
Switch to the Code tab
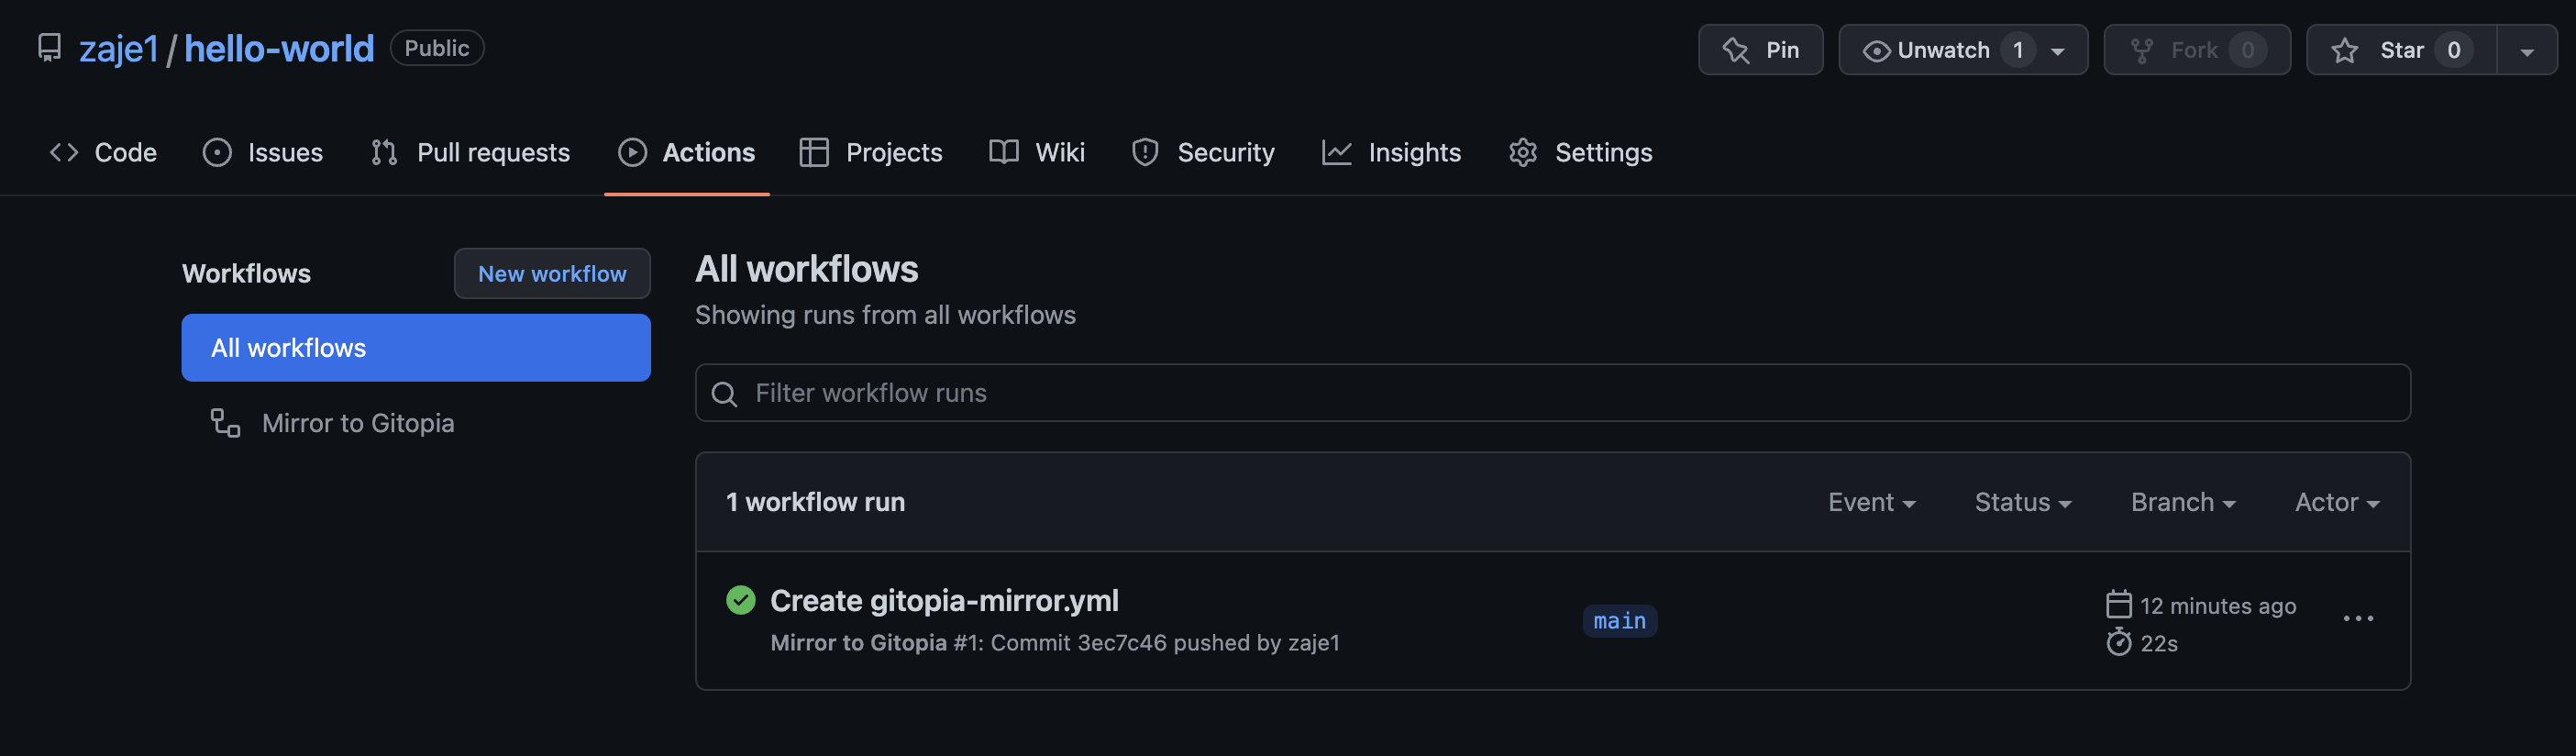tap(103, 152)
